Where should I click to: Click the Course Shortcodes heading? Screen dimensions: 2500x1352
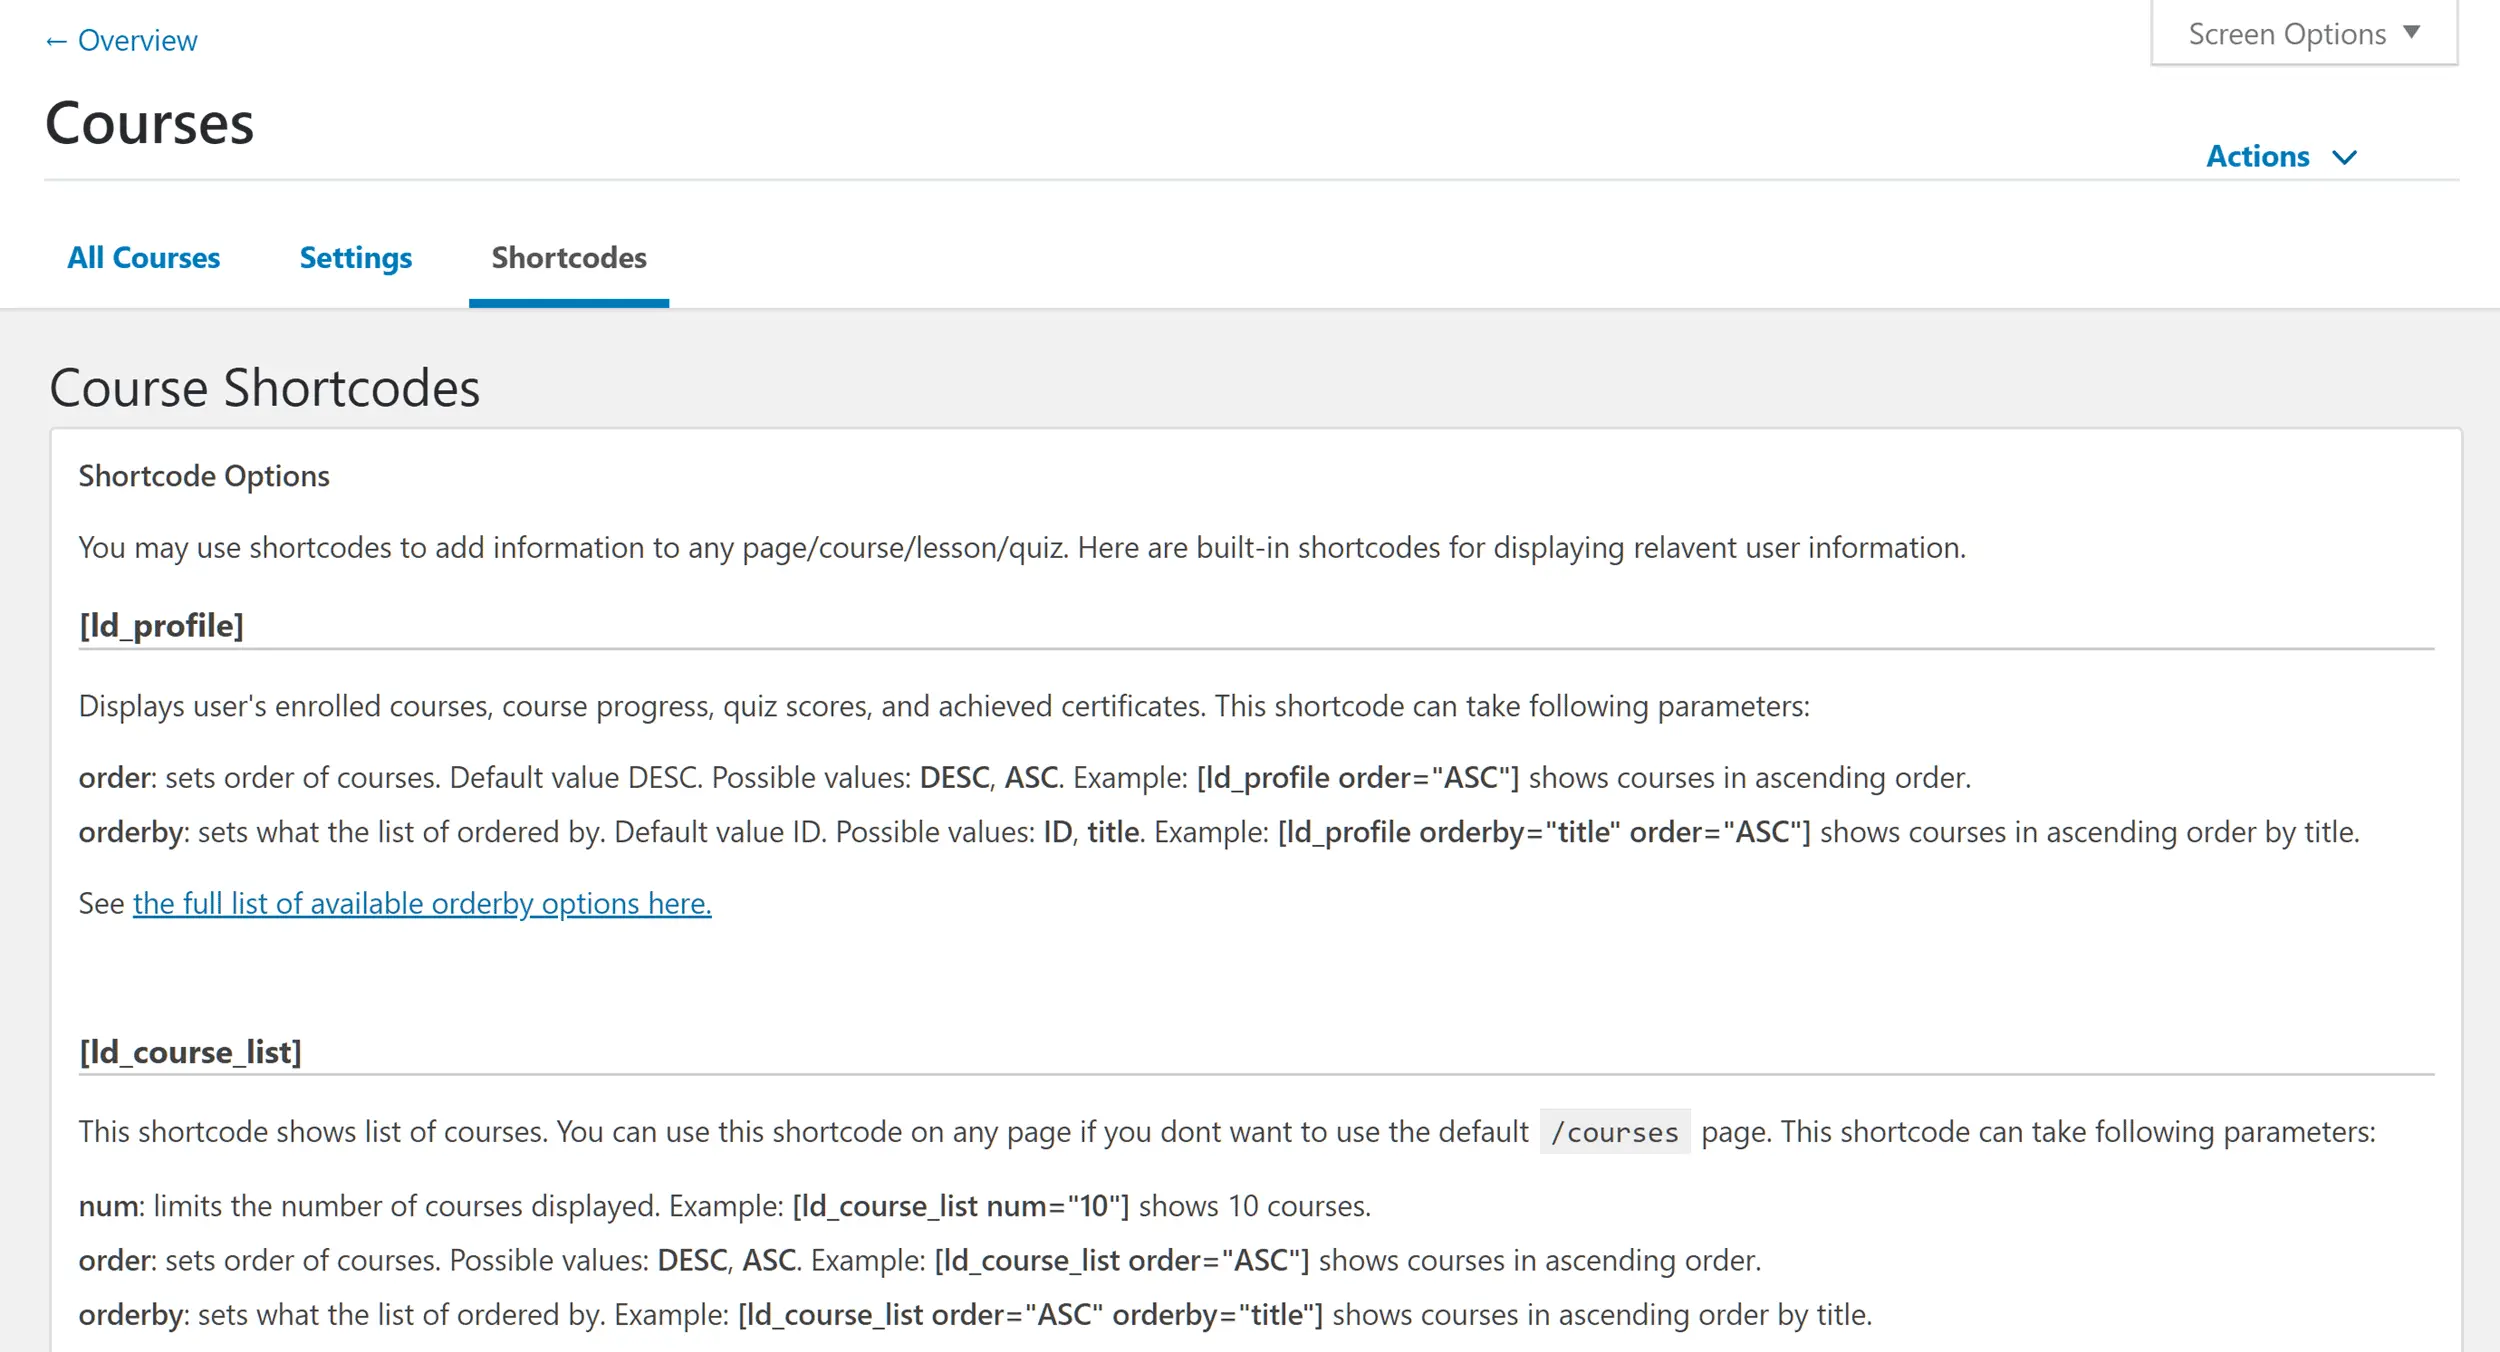pos(265,388)
